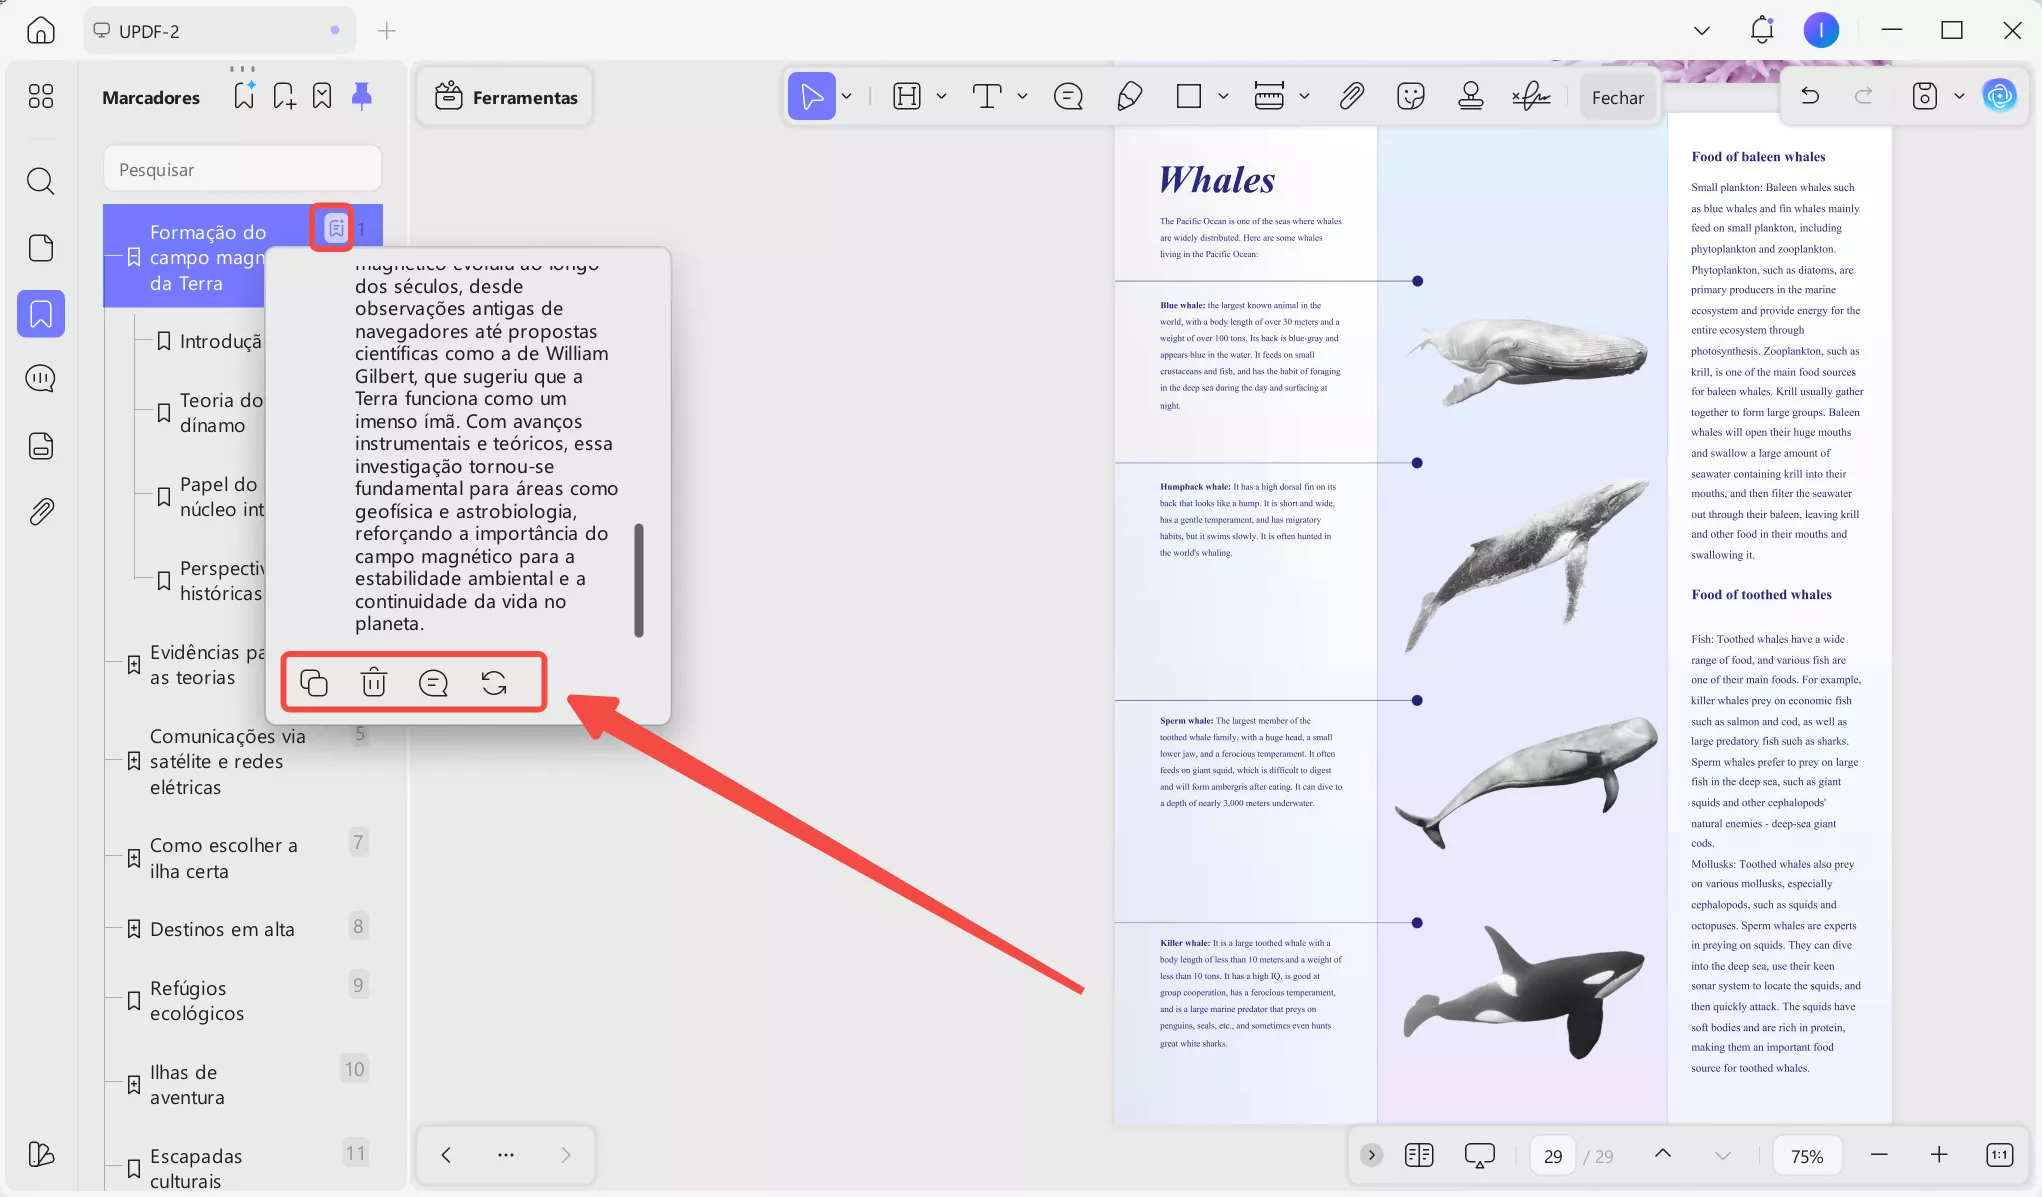Select the Destinos em alta bookmark
Viewport: 2042px width, 1197px height.
click(x=222, y=929)
